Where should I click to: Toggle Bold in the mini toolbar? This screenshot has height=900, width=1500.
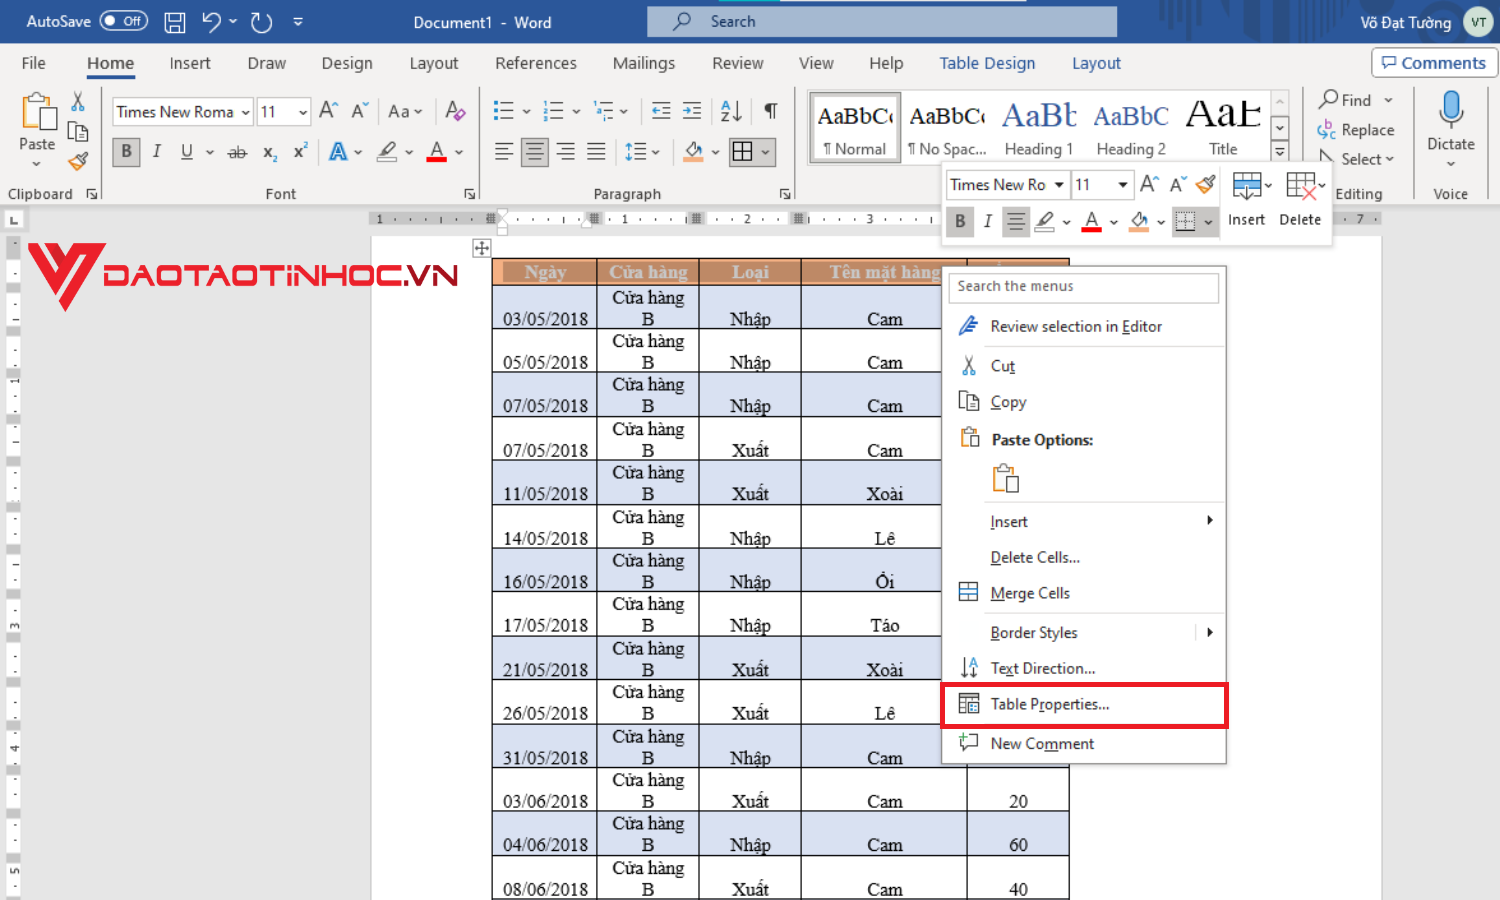point(960,221)
